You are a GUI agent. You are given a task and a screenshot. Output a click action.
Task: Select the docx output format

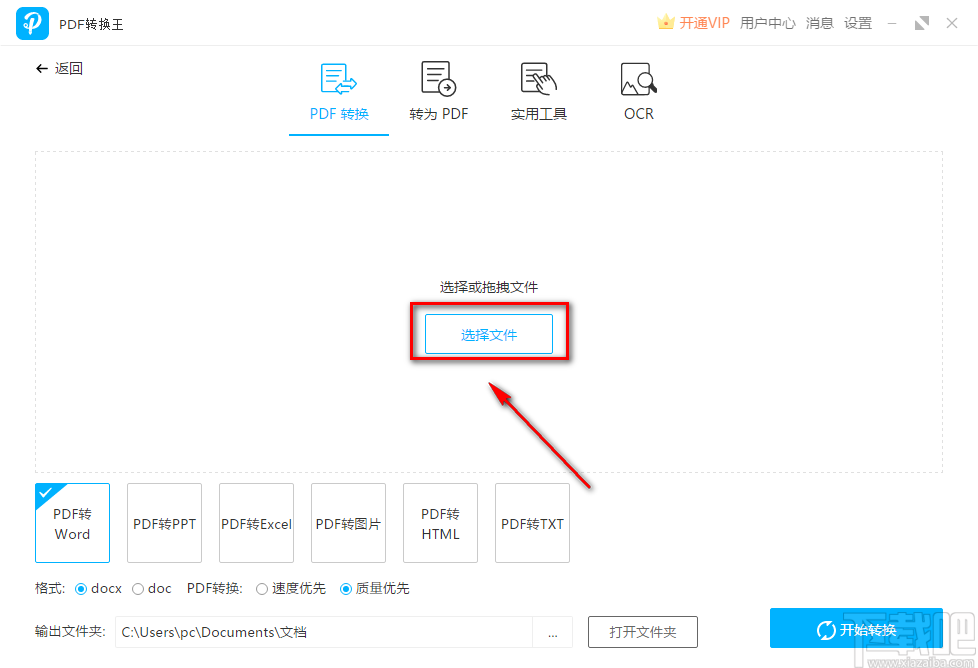[82, 588]
